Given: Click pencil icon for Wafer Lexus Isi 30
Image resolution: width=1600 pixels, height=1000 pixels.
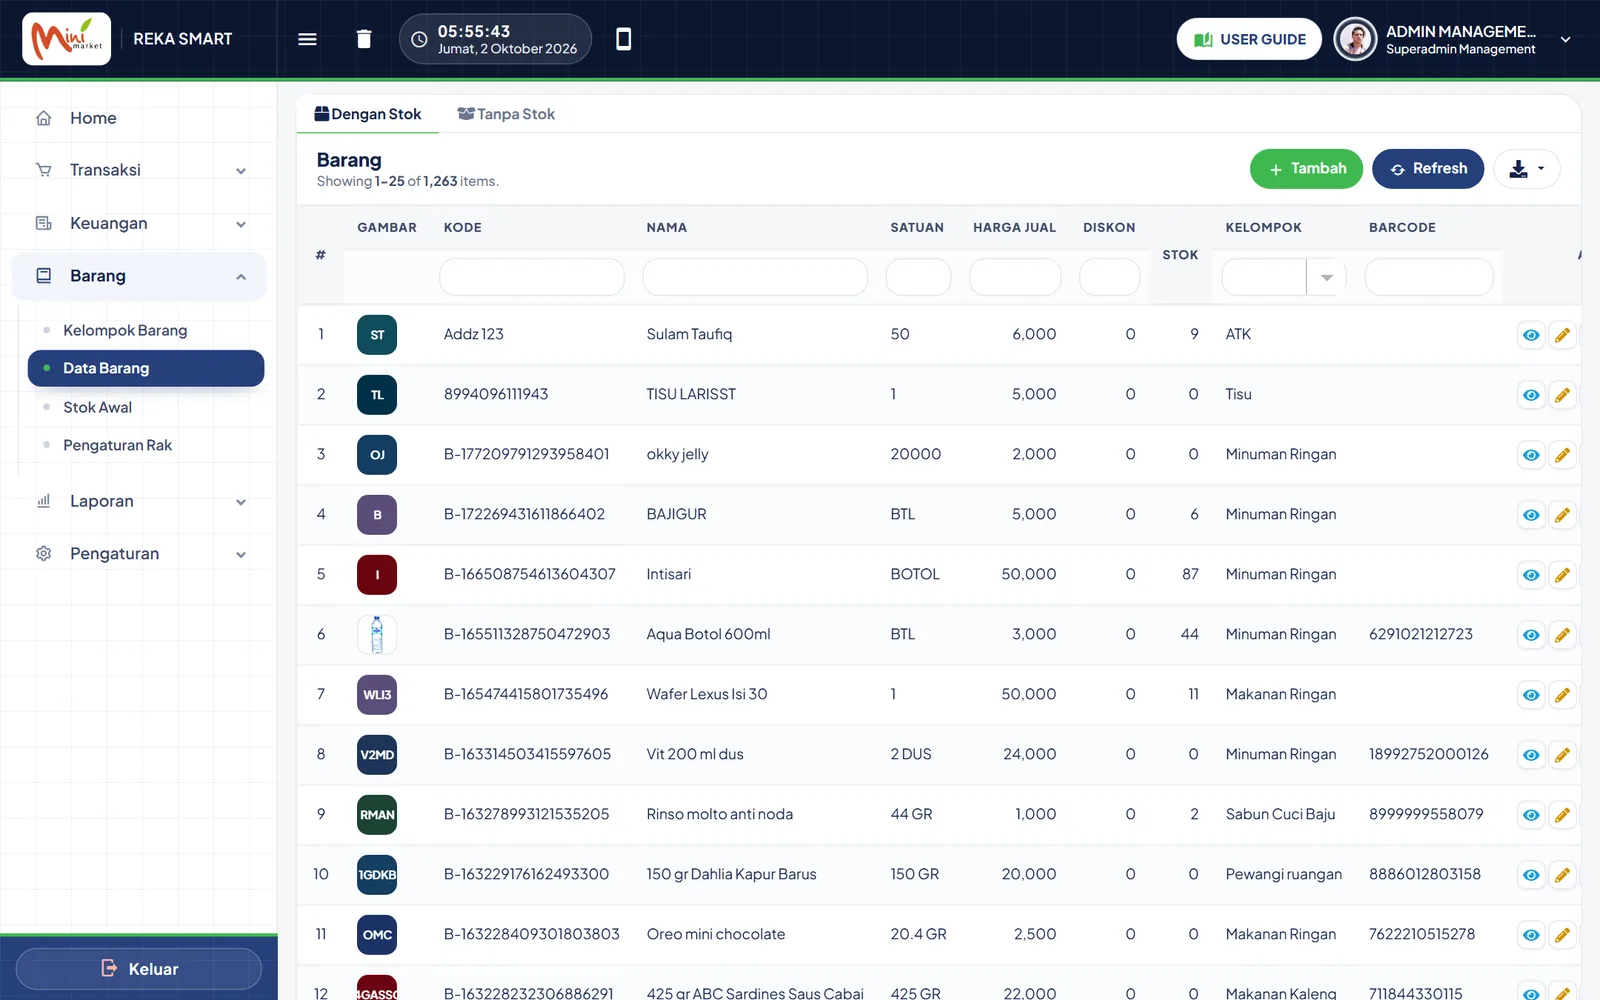Looking at the screenshot, I should coord(1562,695).
